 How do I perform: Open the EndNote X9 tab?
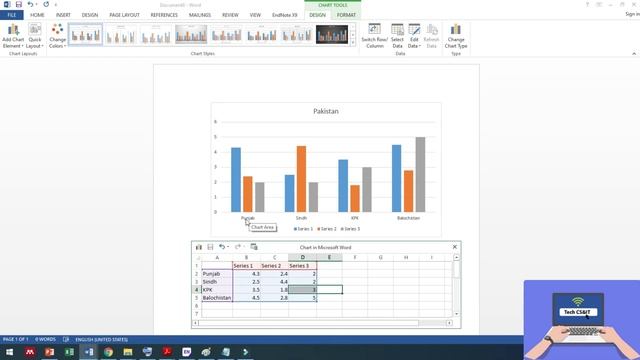tap(285, 15)
